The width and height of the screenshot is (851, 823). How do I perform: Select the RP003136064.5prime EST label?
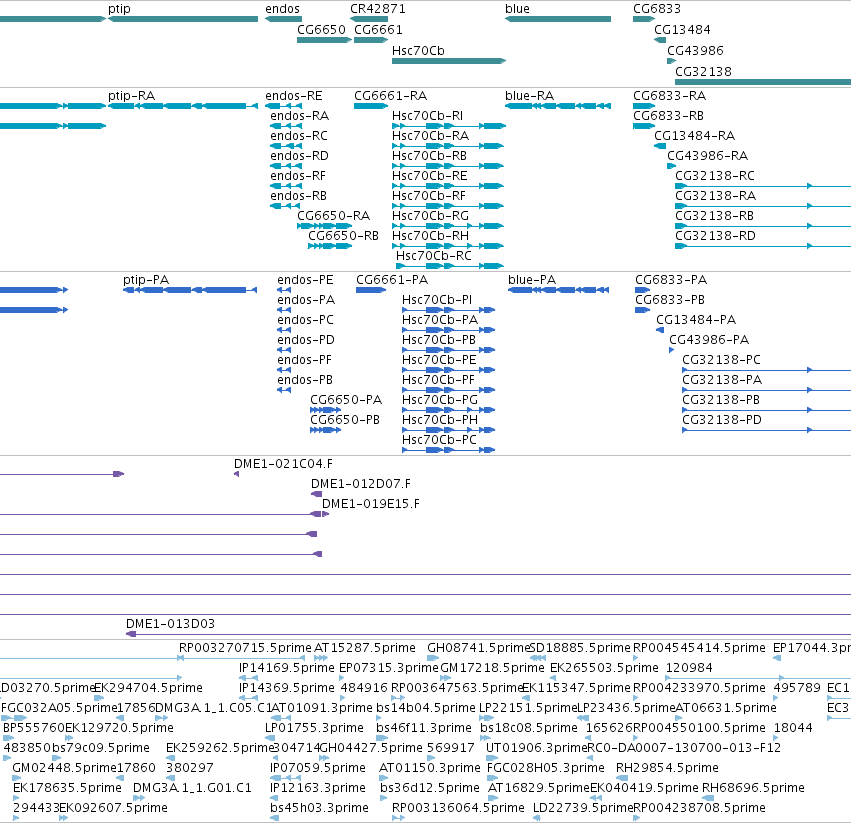tap(458, 808)
